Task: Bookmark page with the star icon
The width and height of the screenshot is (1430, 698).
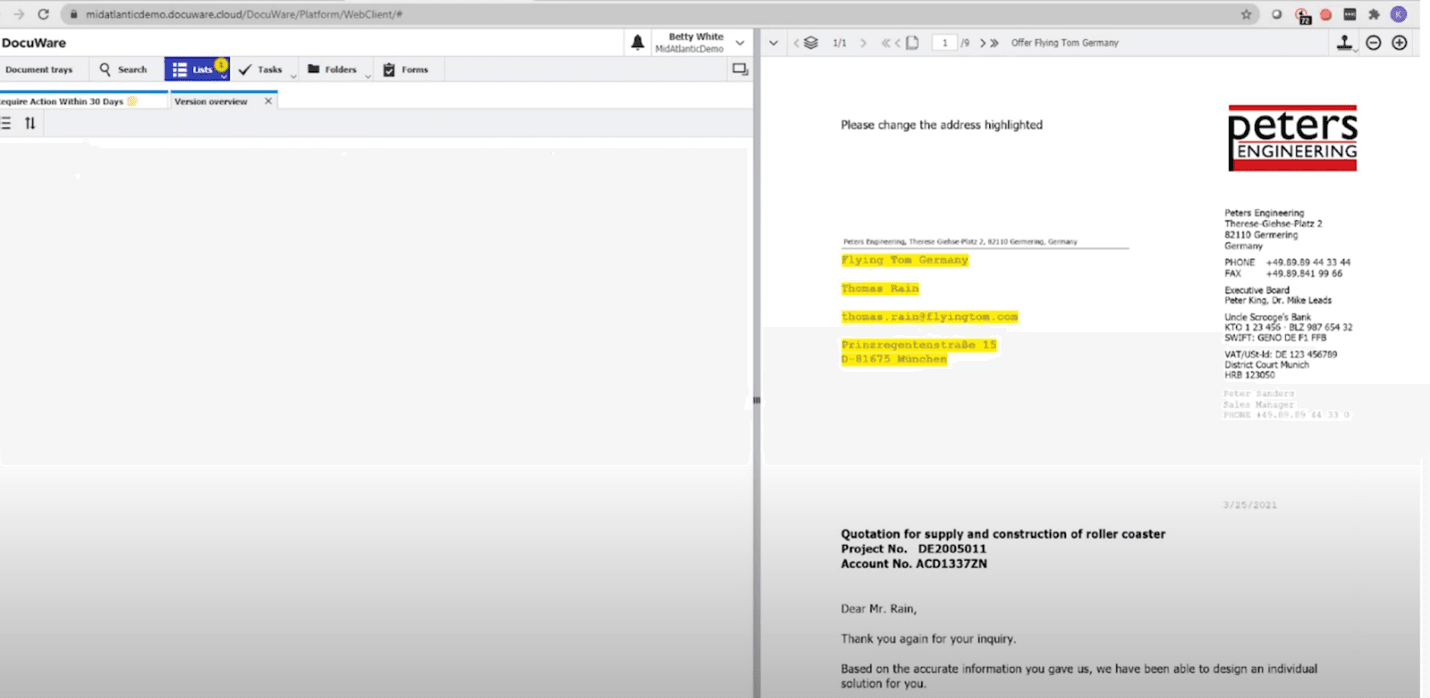Action: [x=1246, y=15]
